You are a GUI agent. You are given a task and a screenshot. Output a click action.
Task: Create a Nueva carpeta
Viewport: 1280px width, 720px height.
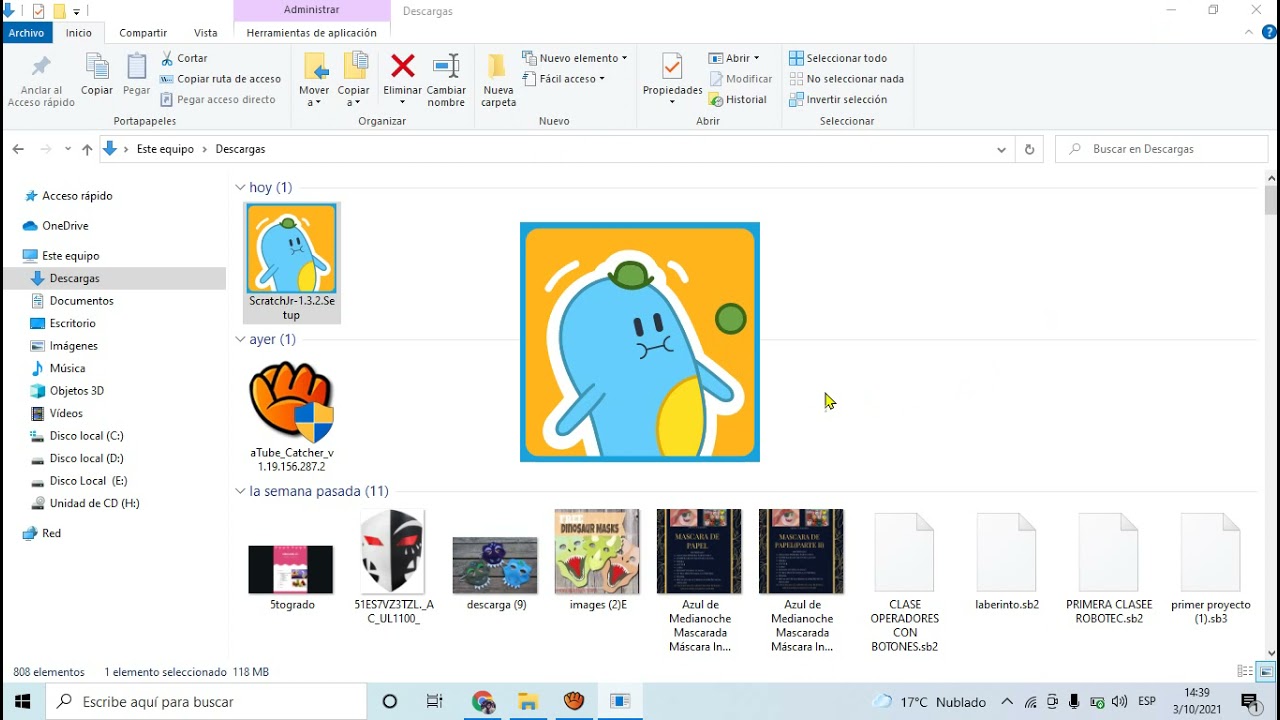[x=498, y=79]
